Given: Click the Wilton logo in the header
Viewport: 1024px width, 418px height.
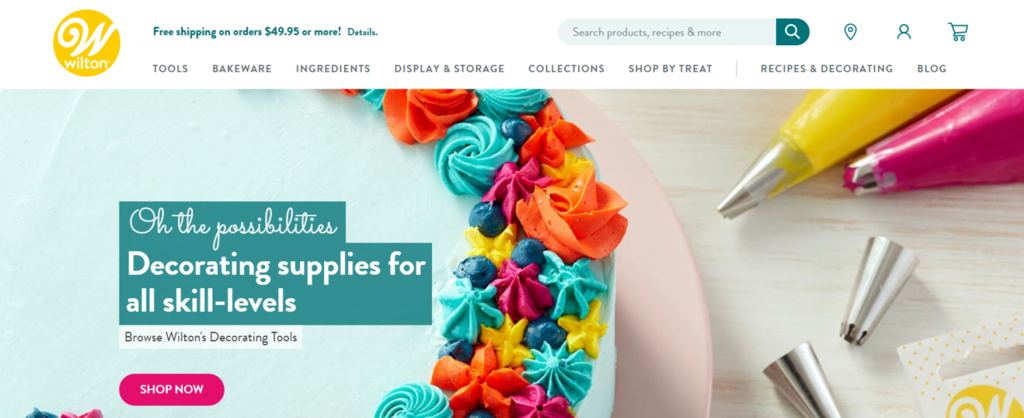Looking at the screenshot, I should tap(87, 43).
